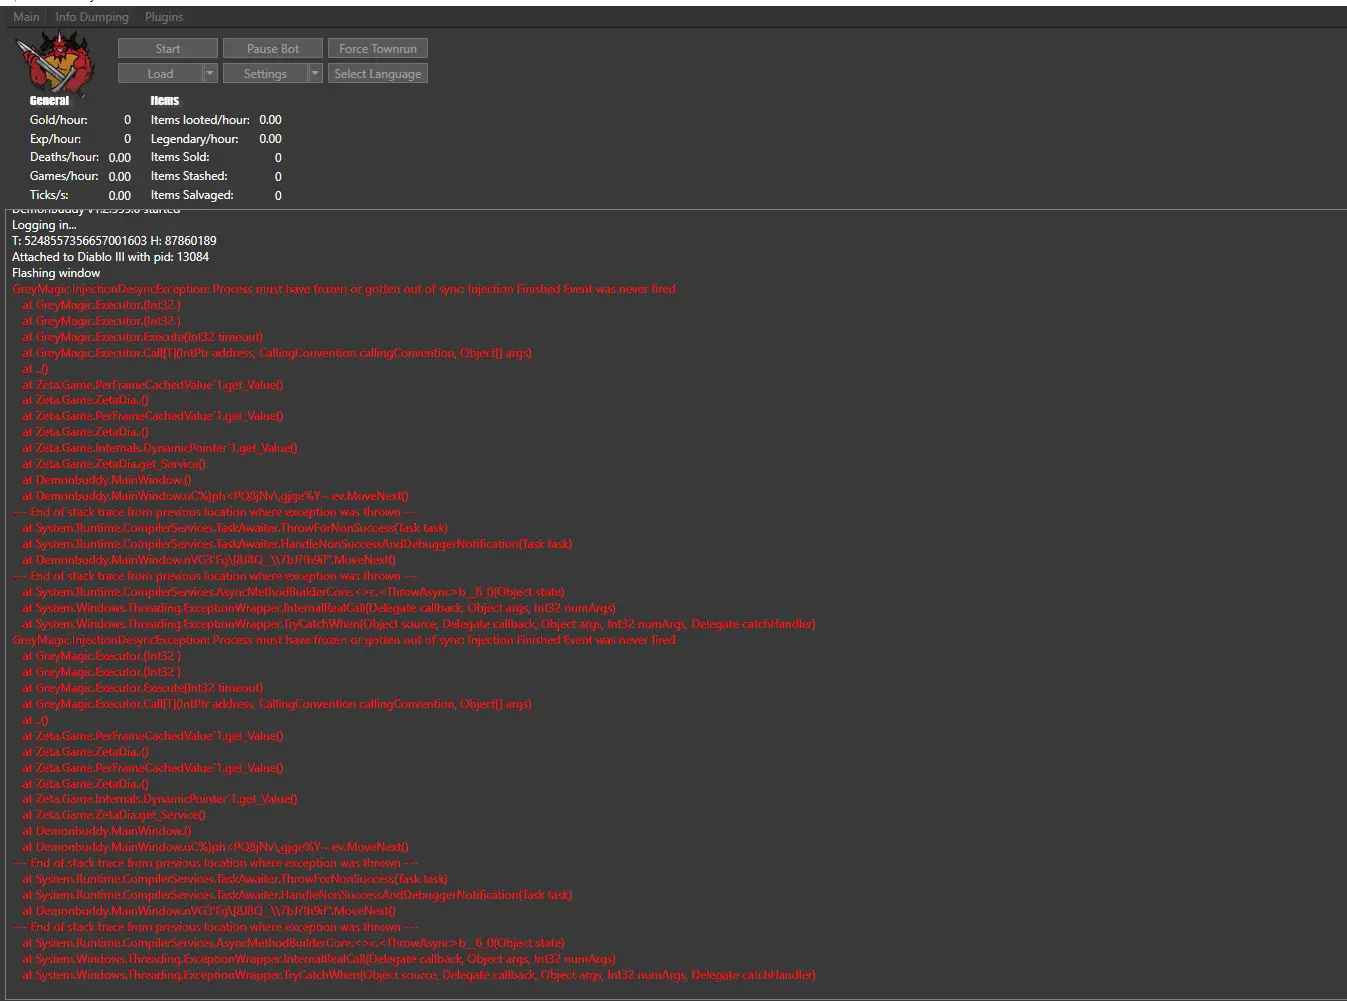Click the second GreyMagic.InjectionDesyncException error line
The width and height of the screenshot is (1347, 1001).
[x=344, y=640]
